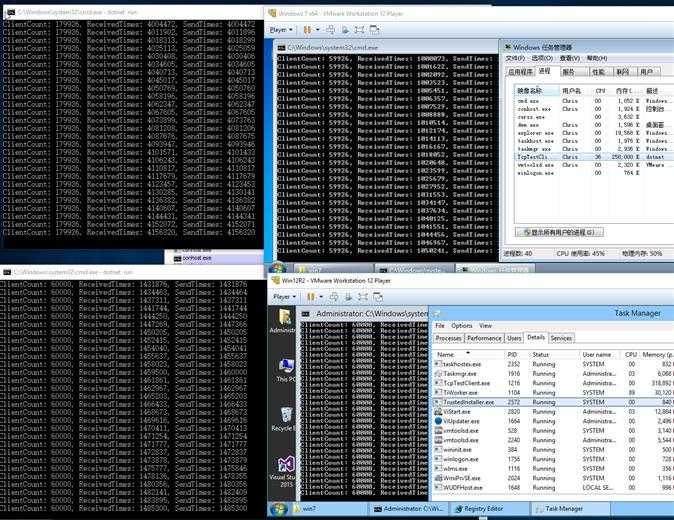Select TcpTestClient.exe row in Task Manager
This screenshot has height=520, width=674.
554,383
